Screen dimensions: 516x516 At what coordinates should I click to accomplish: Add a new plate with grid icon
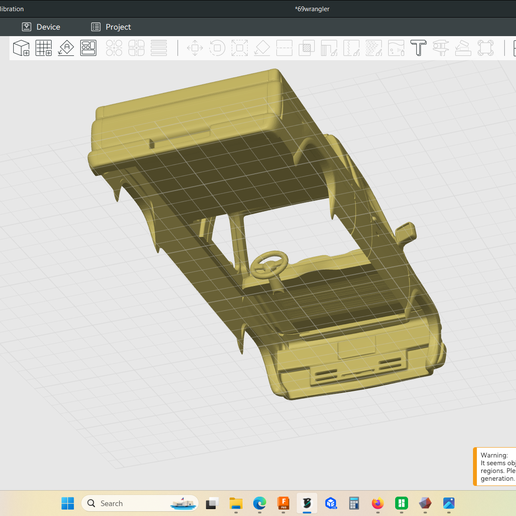(x=44, y=48)
